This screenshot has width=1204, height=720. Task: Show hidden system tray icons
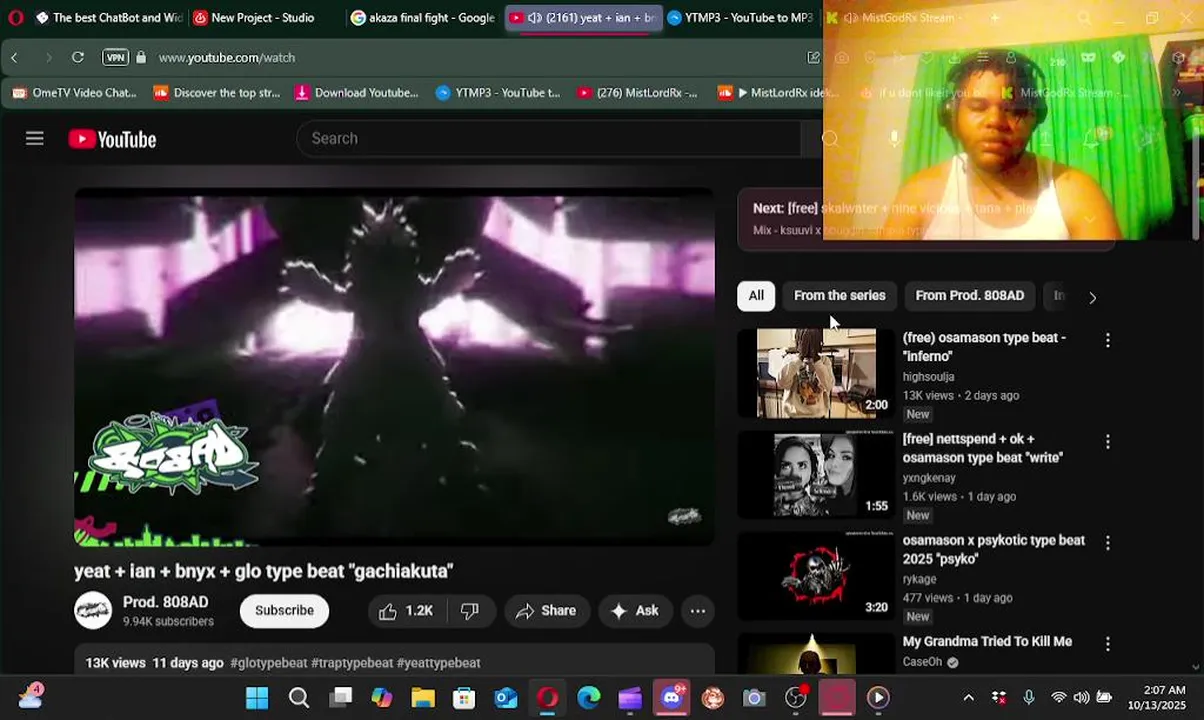[x=968, y=698]
